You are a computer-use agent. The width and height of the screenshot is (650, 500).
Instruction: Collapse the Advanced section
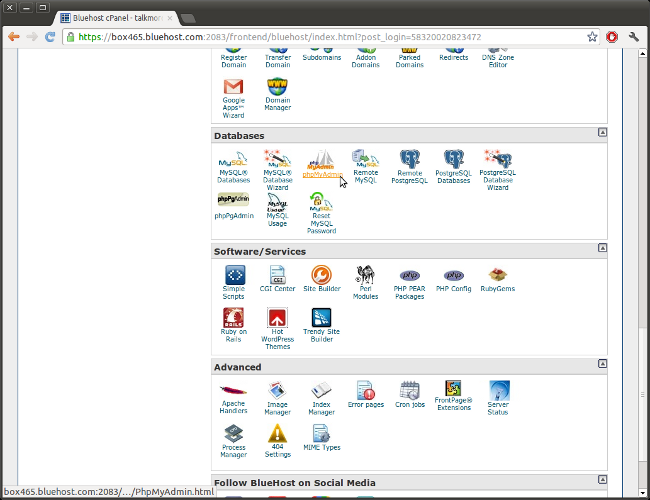tap(602, 363)
